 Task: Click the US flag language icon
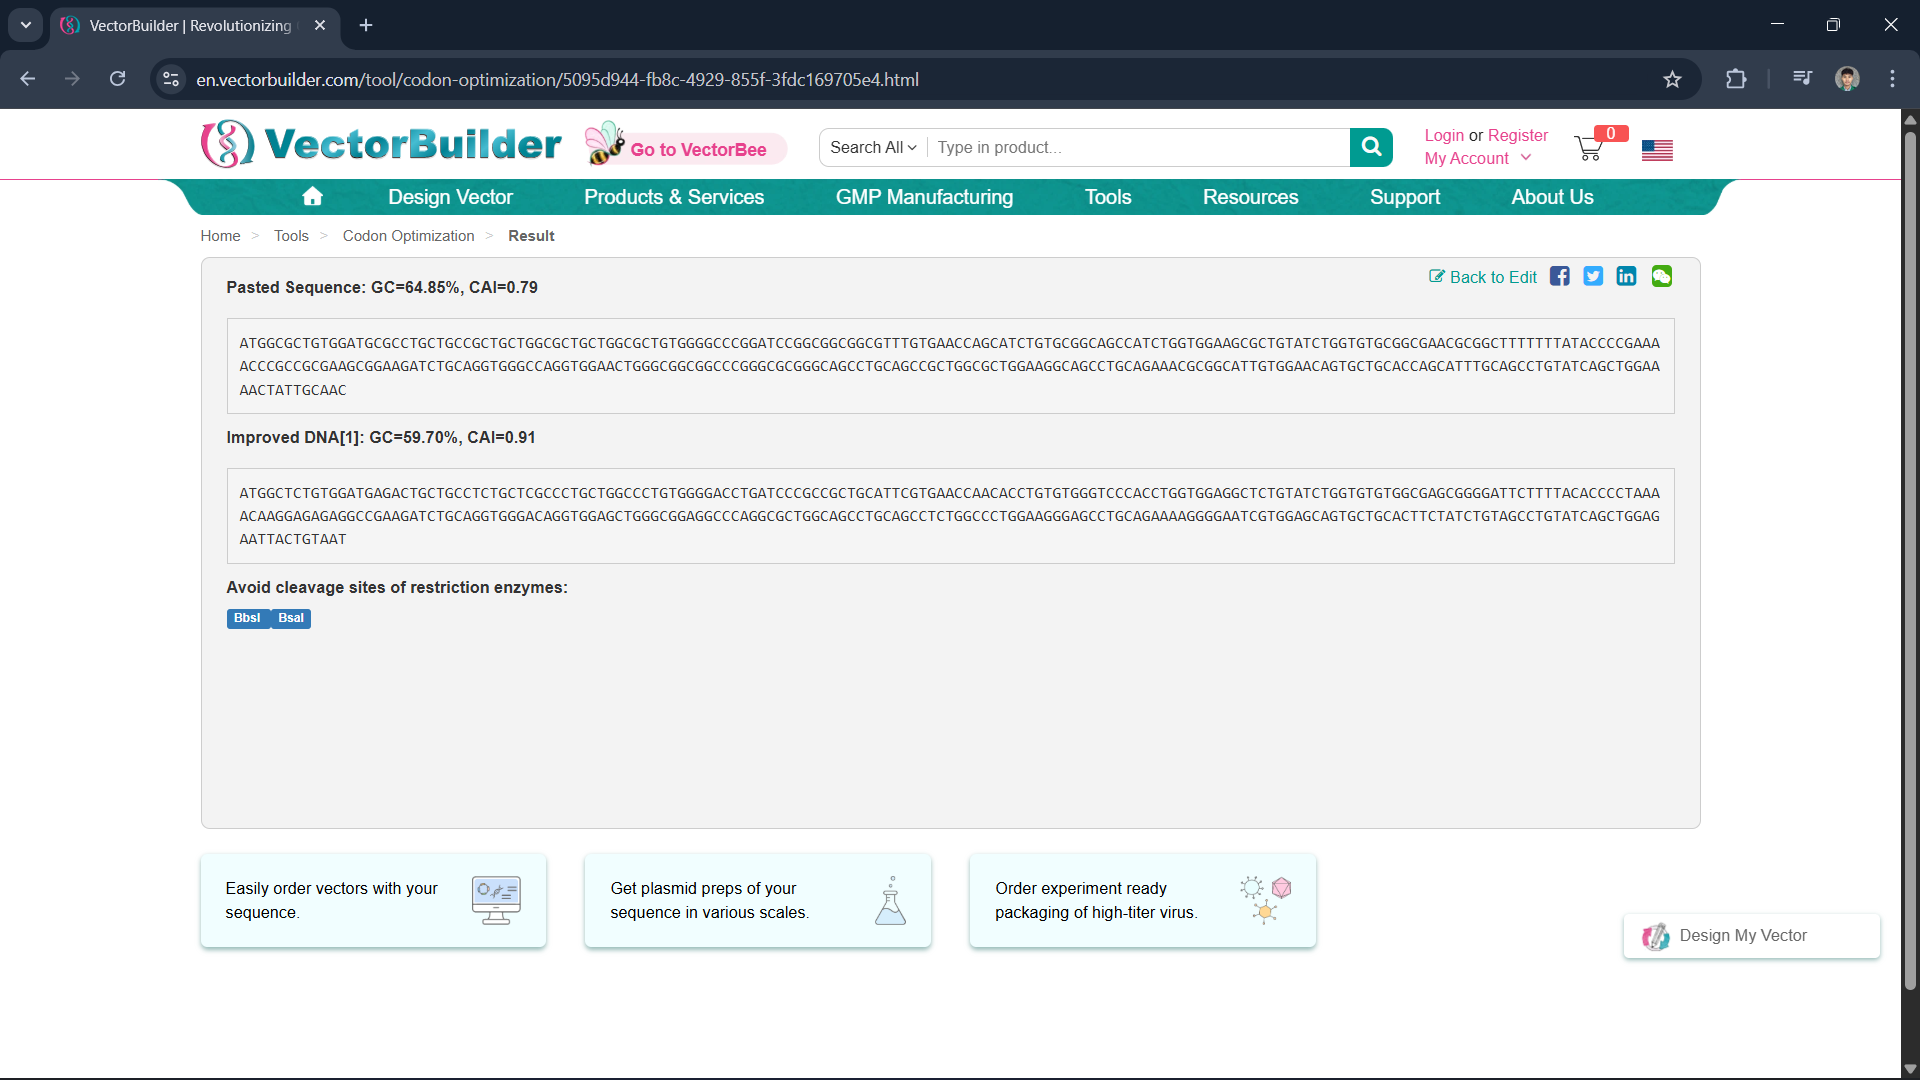[x=1657, y=150]
